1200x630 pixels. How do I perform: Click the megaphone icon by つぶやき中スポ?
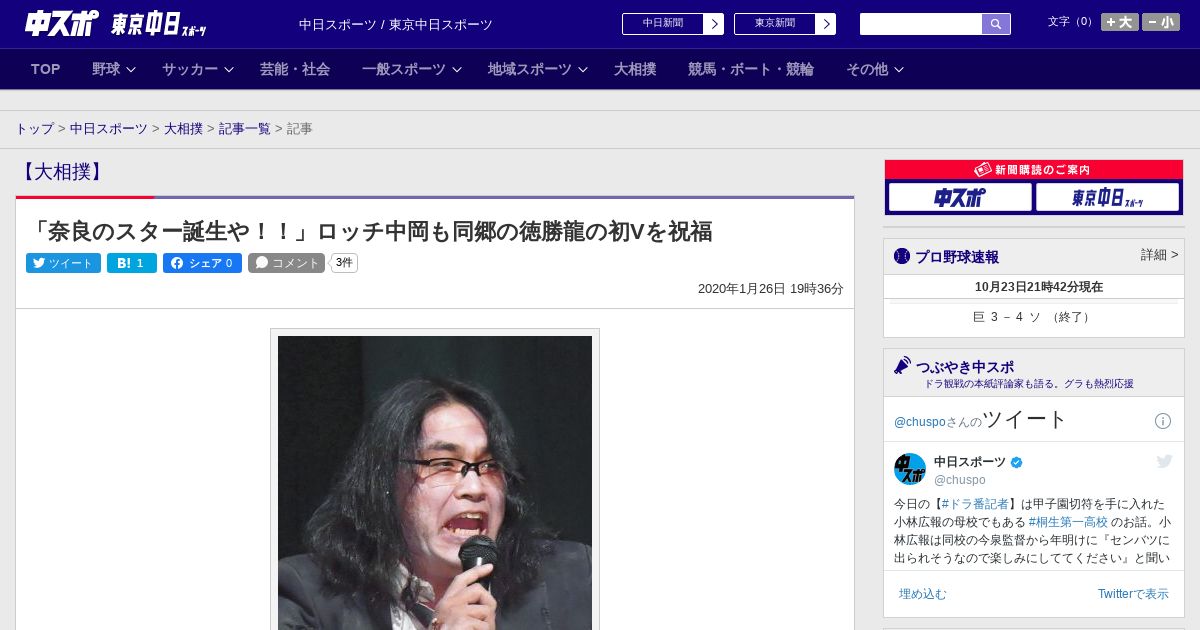coord(903,365)
